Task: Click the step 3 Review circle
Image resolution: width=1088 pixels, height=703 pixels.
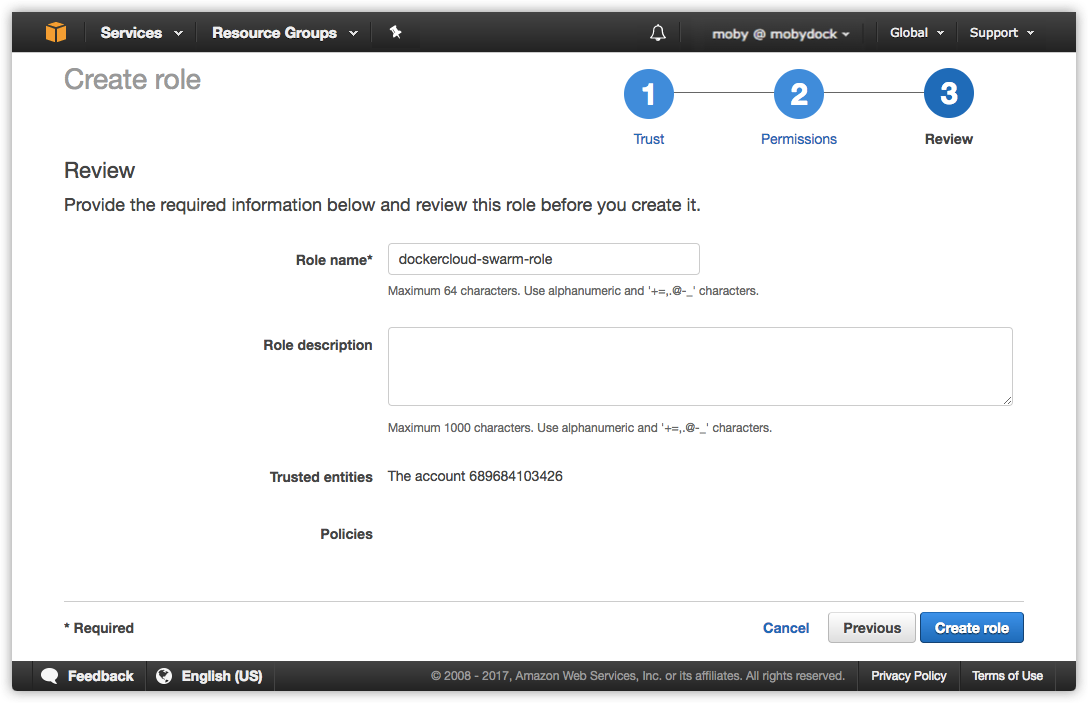Action: tap(948, 93)
